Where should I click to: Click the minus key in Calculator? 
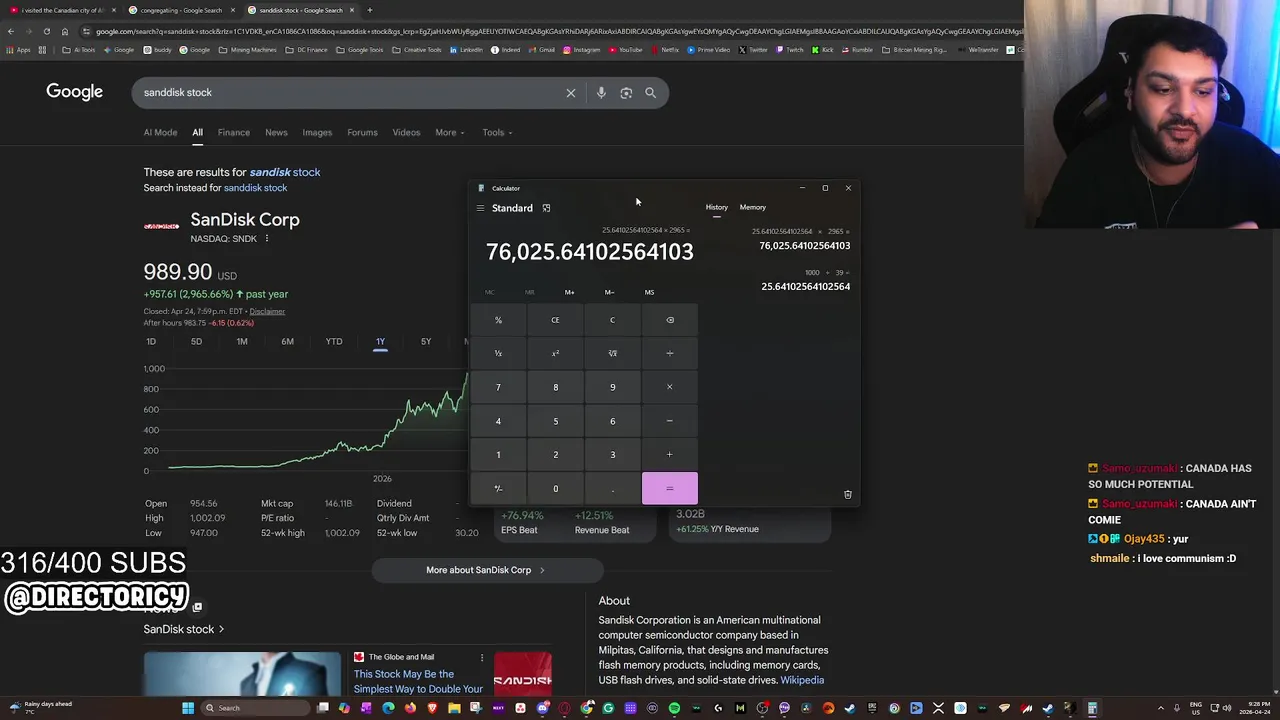(x=670, y=421)
